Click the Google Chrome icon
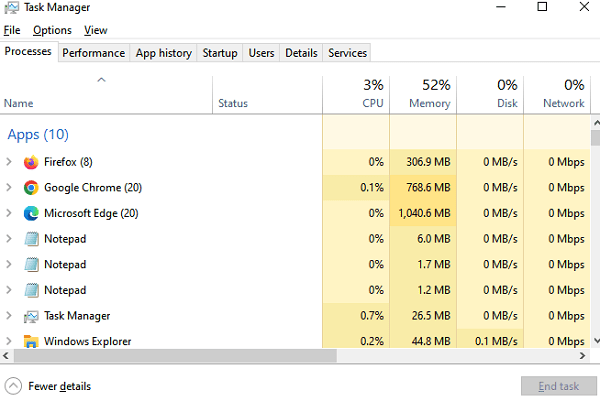The width and height of the screenshot is (600, 401). tap(31, 188)
